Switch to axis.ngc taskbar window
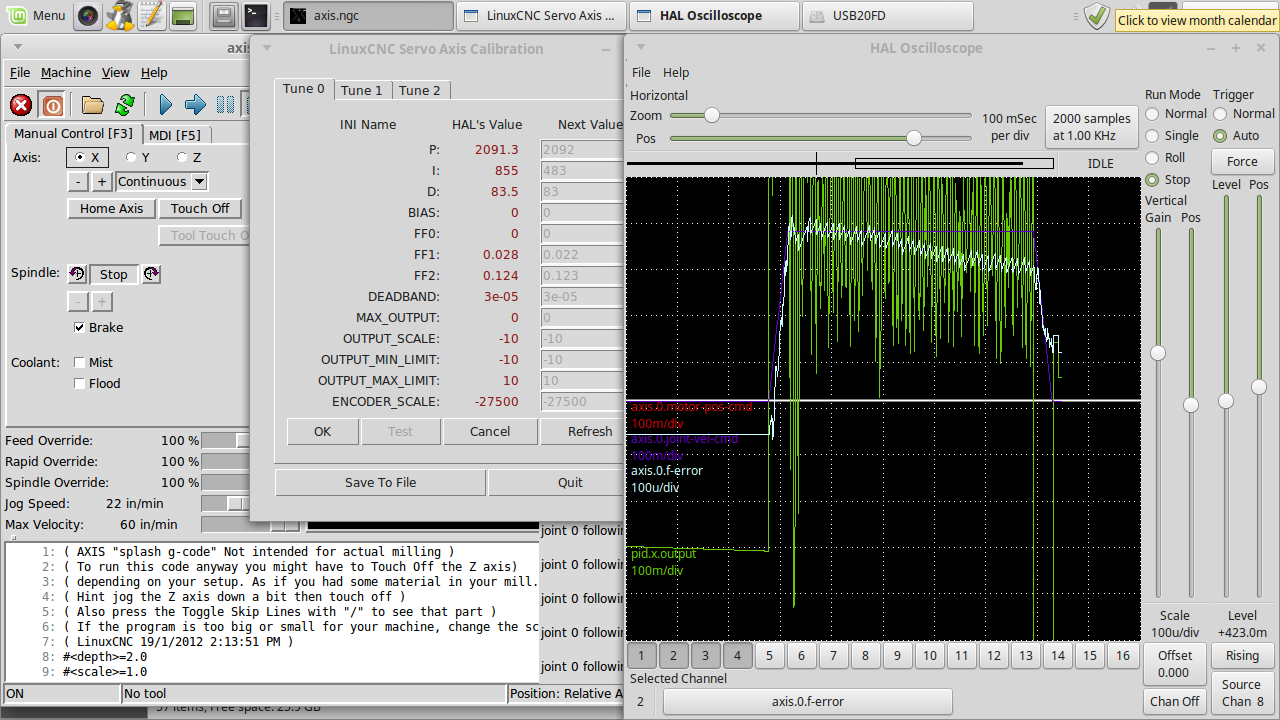The height and width of the screenshot is (720, 1280). point(368,16)
